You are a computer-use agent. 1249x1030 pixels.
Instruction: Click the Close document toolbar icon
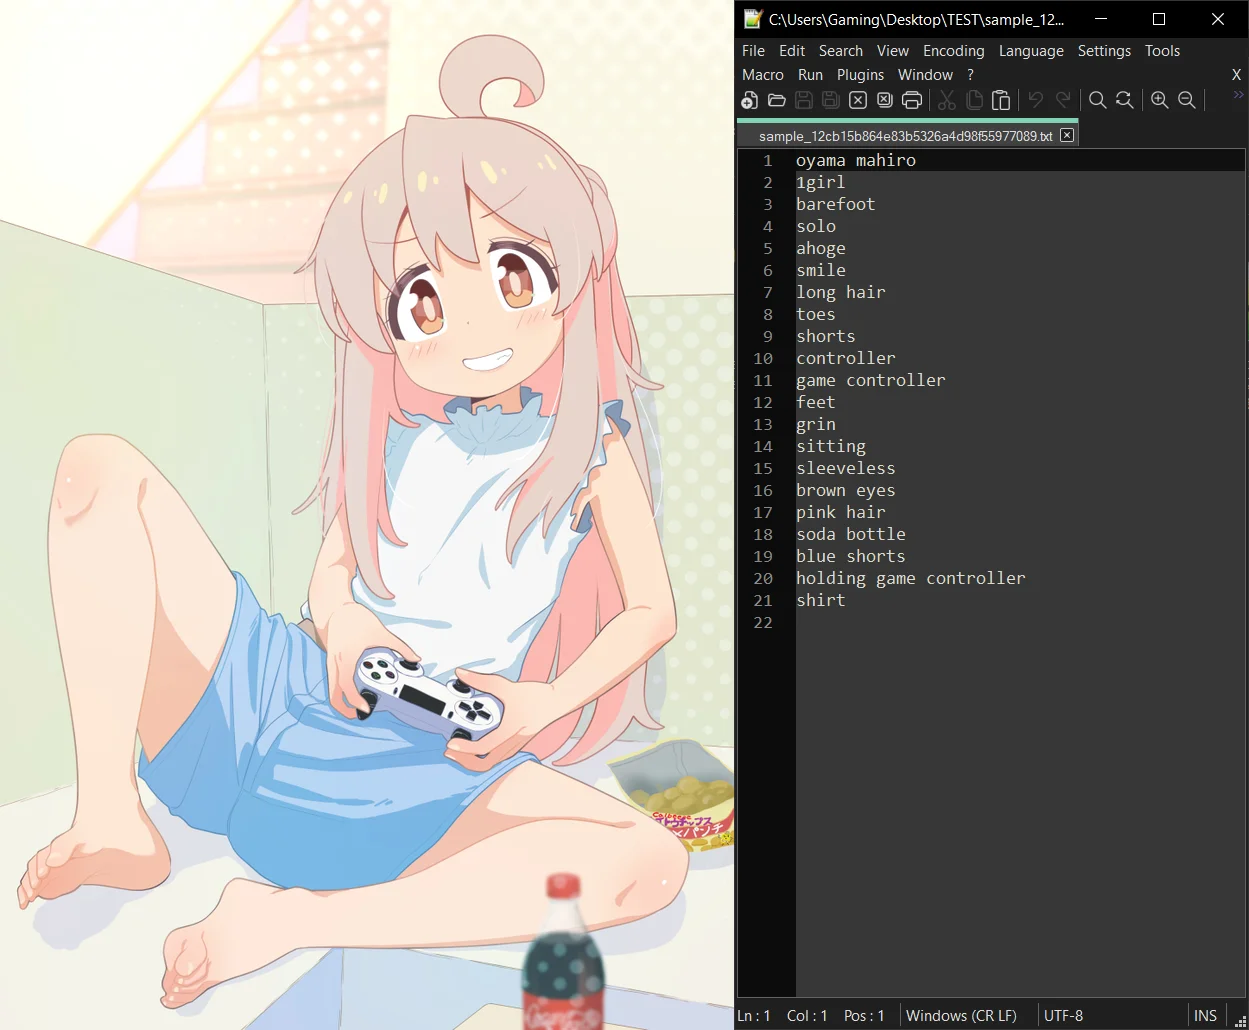point(858,100)
